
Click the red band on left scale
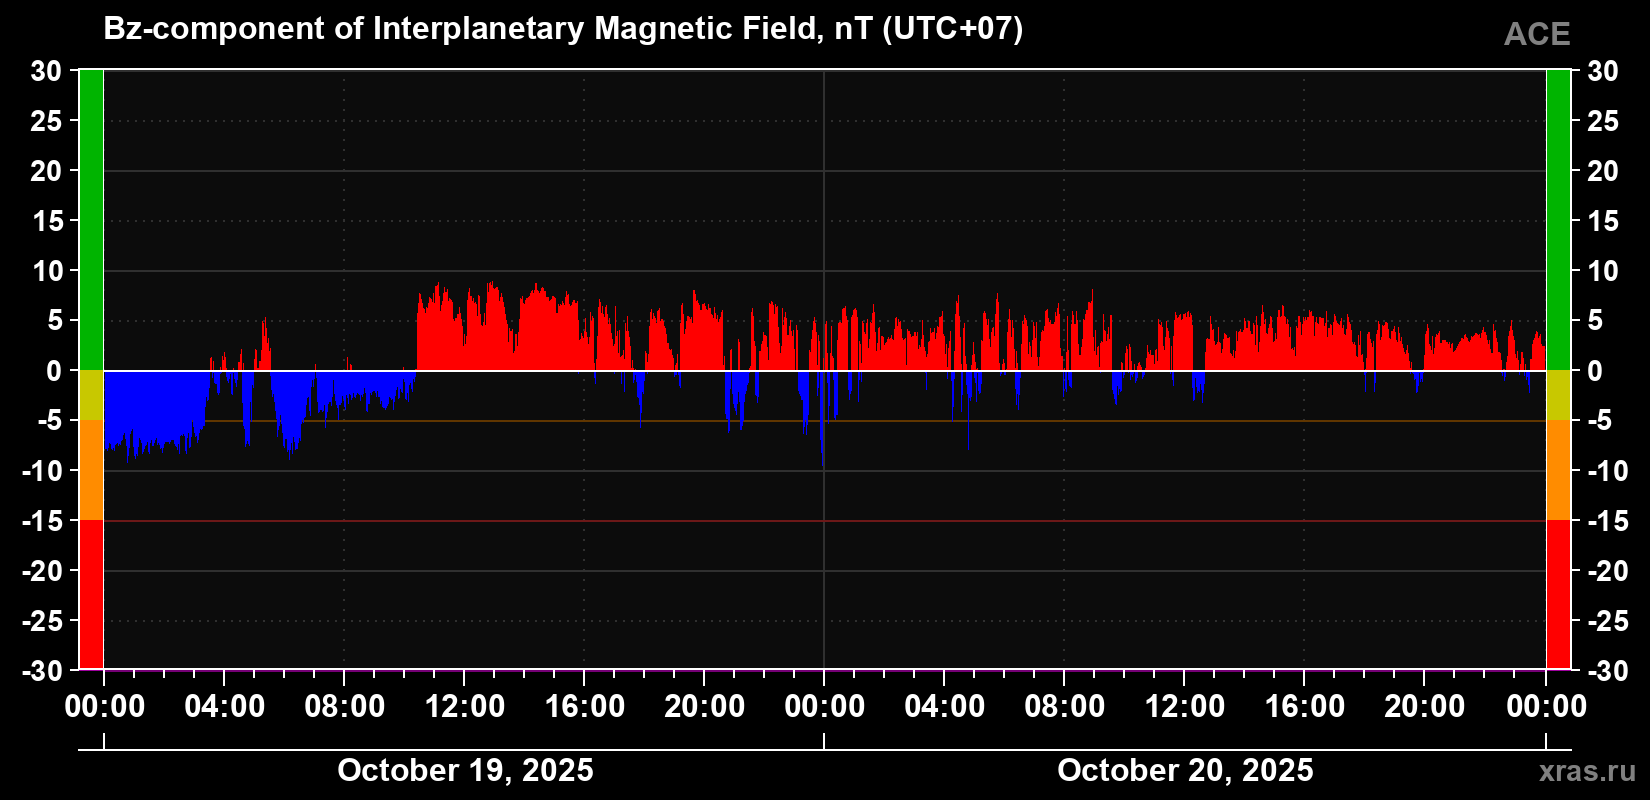click(91, 594)
